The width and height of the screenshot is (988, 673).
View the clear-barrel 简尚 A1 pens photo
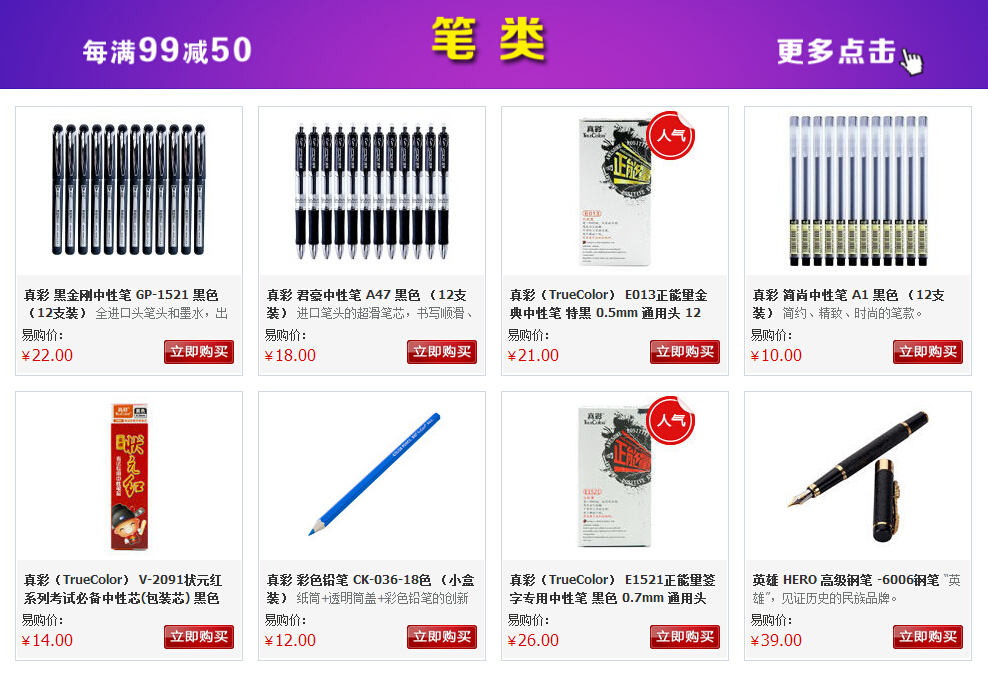point(858,190)
